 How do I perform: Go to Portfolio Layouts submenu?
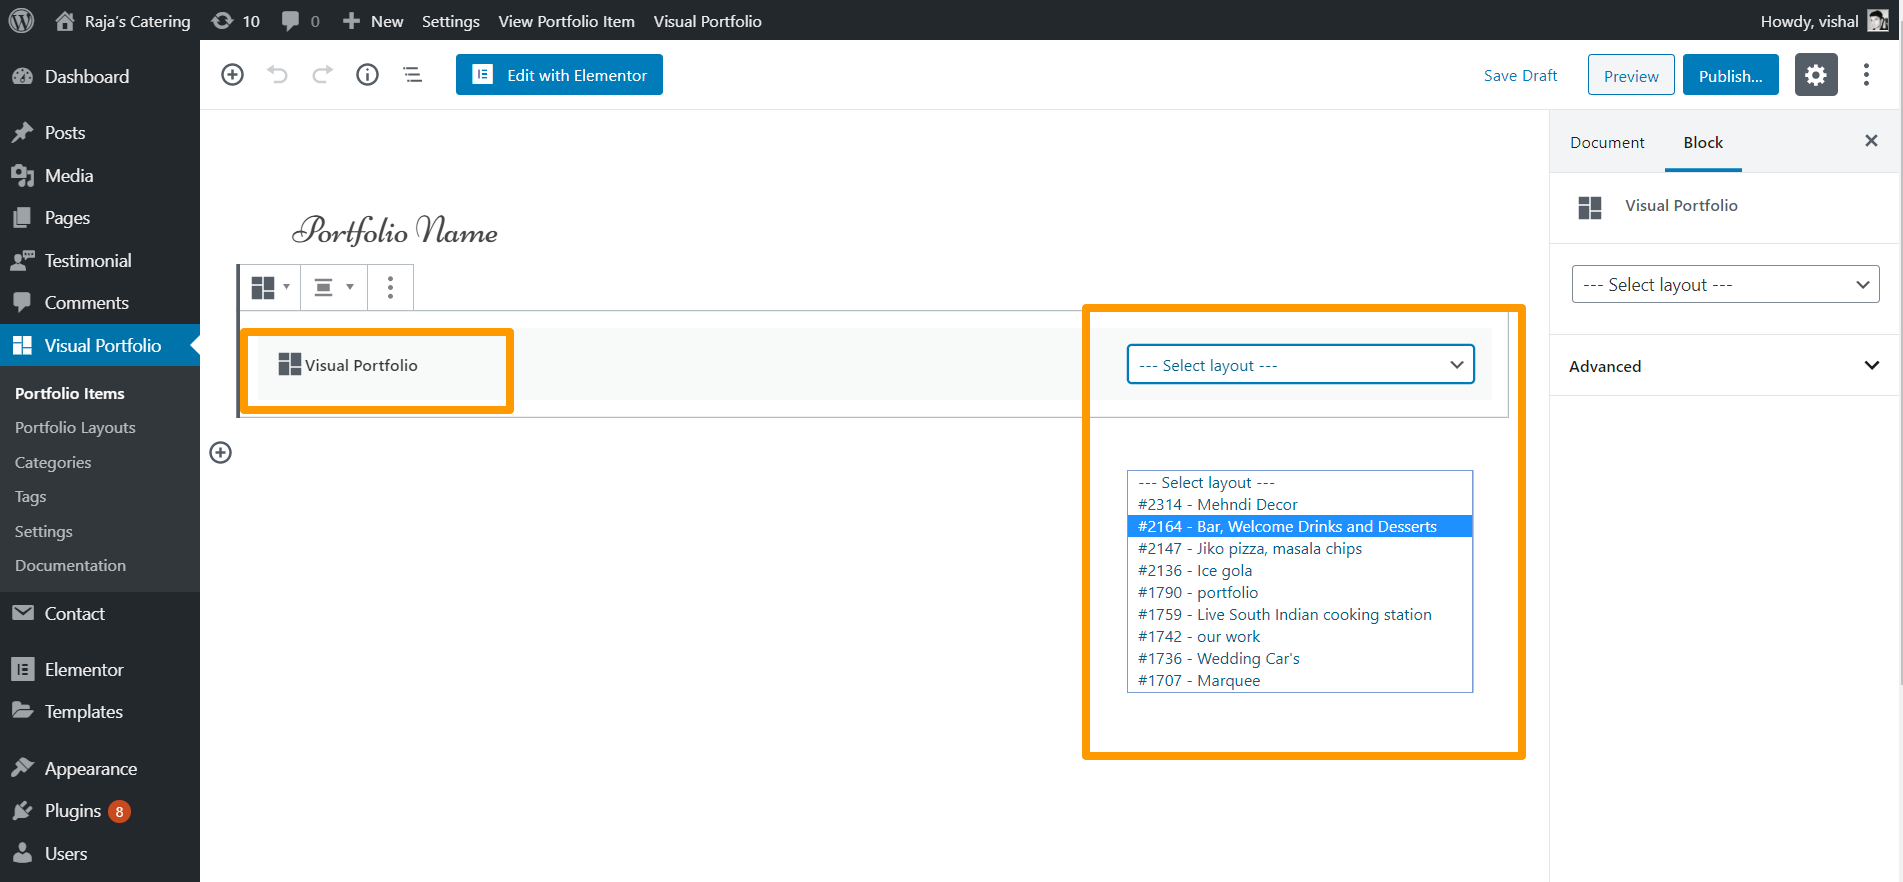pyautogui.click(x=75, y=427)
